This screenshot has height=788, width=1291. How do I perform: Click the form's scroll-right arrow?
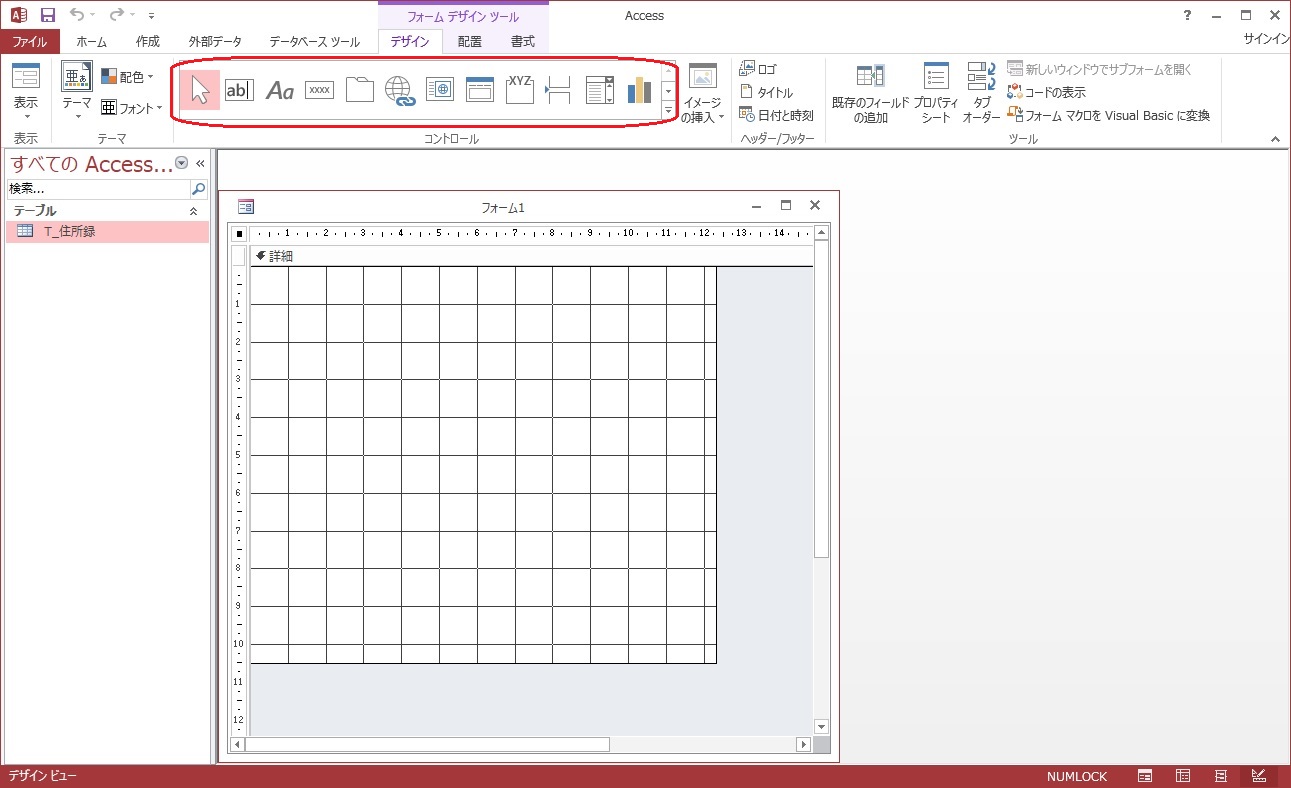(803, 744)
